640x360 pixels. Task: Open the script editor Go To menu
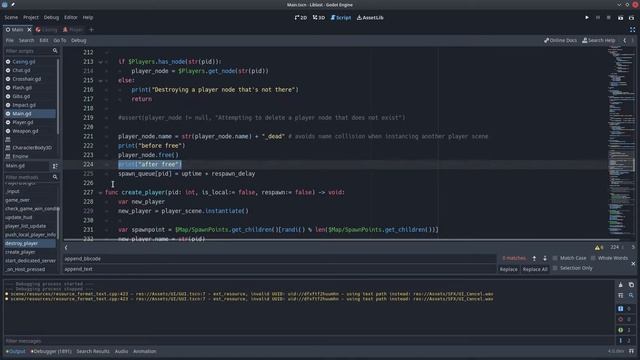tap(60, 40)
